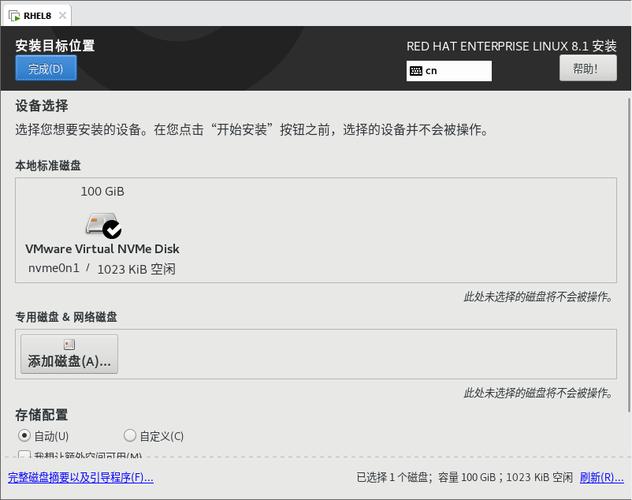Click the 添加磁盘(A)... button
Viewport: 632px width, 500px height.
[x=69, y=354]
